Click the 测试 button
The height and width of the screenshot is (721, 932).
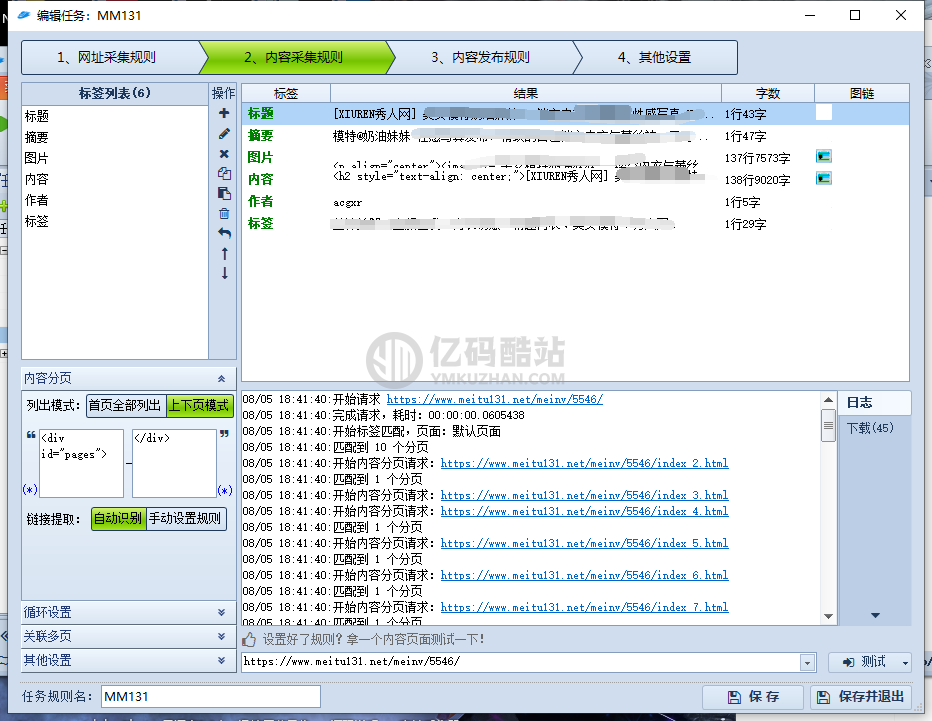[865, 662]
